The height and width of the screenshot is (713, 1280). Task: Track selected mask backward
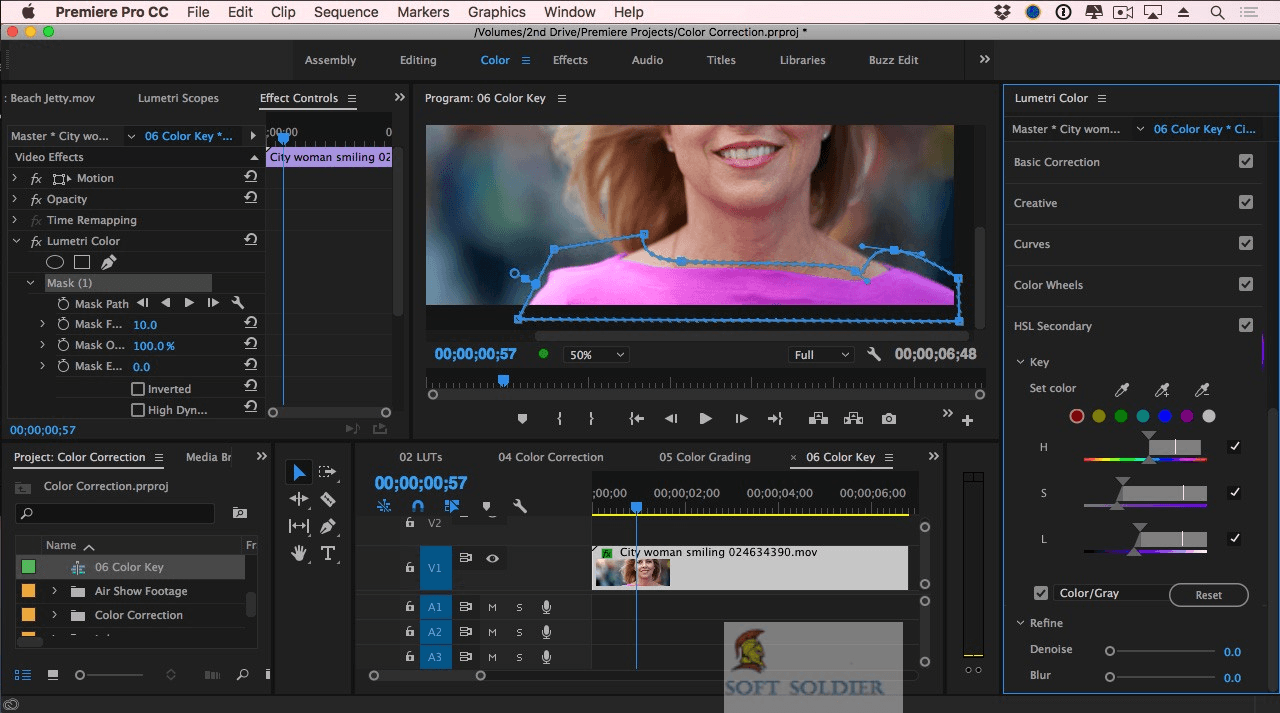pyautogui.click(x=166, y=303)
